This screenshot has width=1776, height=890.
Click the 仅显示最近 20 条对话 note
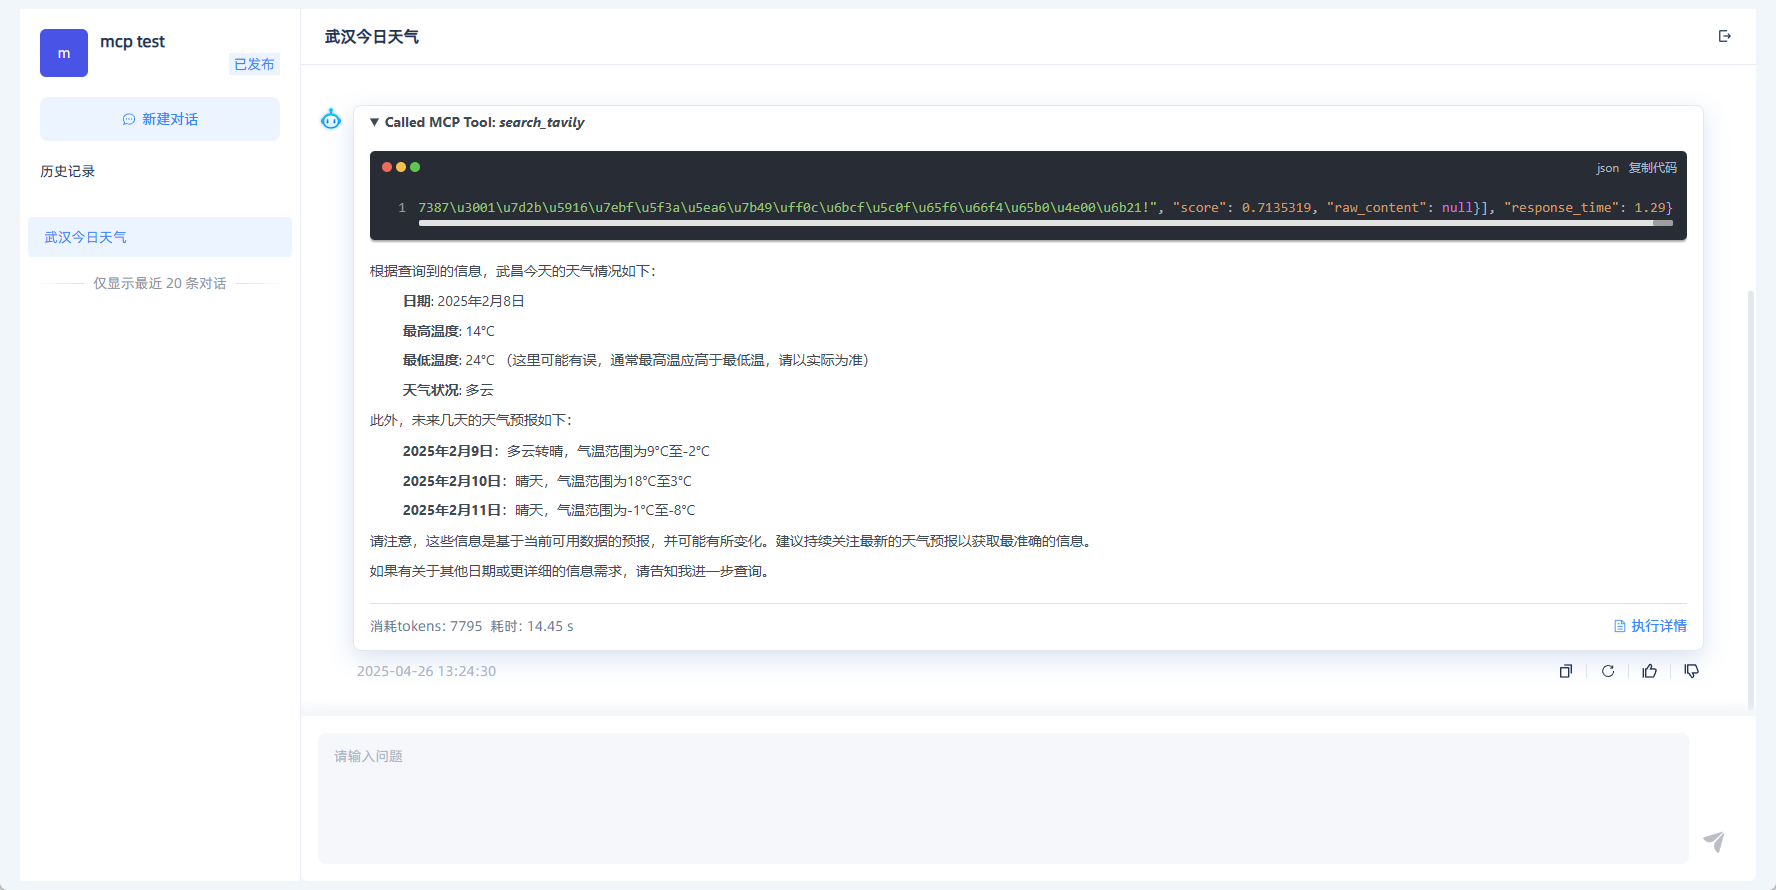160,283
